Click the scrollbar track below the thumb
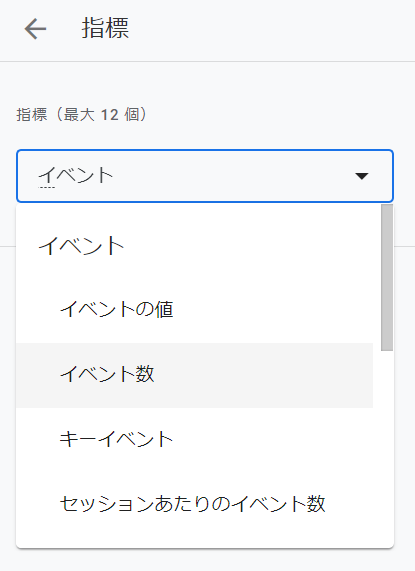This screenshot has width=415, height=571. 387,448
